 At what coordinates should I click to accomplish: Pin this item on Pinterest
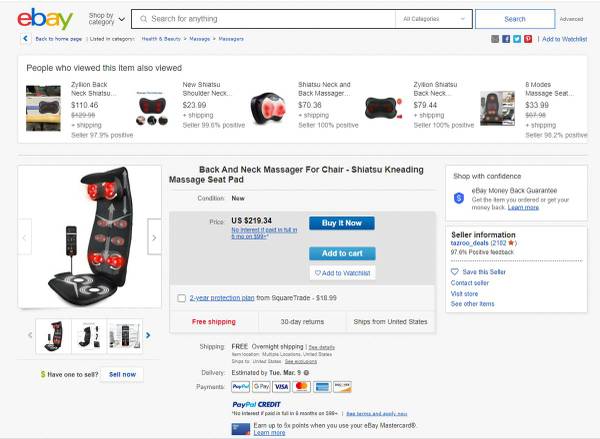pos(527,39)
